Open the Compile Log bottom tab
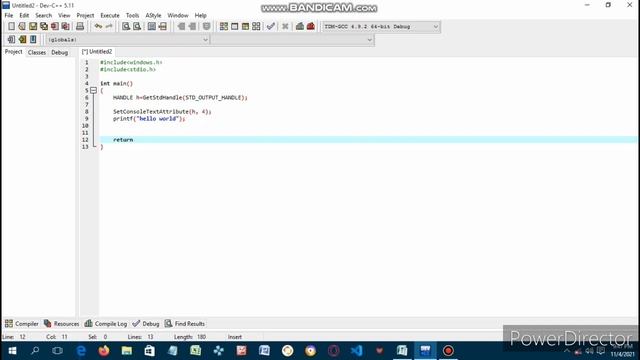This screenshot has width=640, height=360. [106, 323]
